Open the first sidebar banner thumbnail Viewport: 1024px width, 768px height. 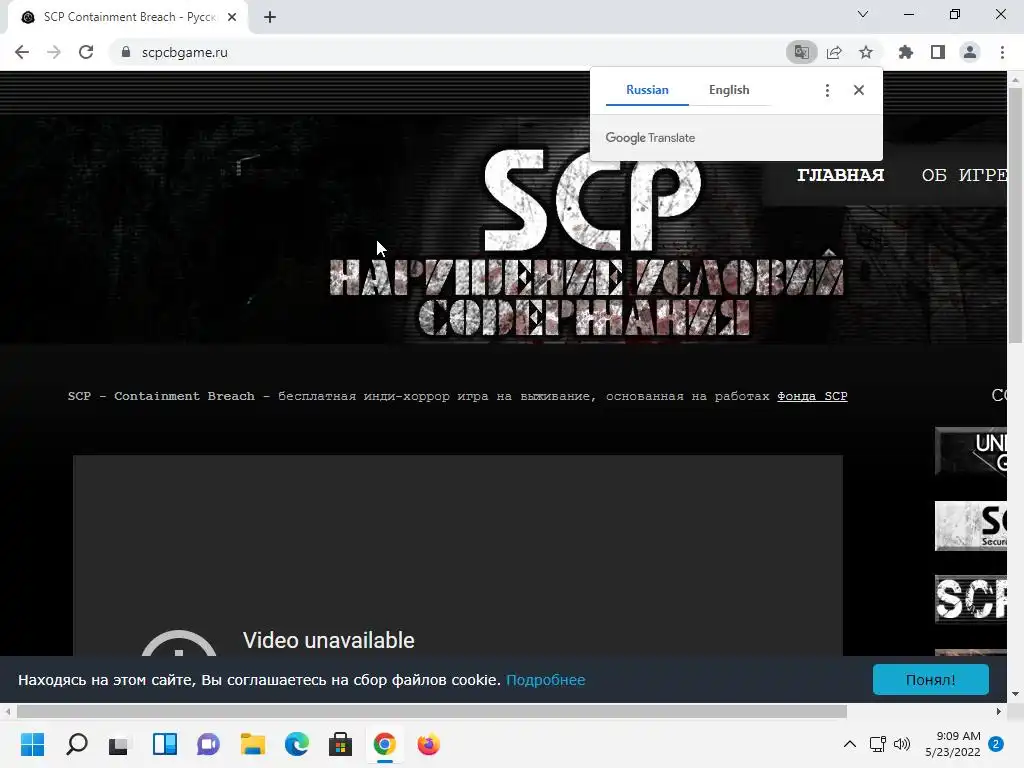click(x=970, y=451)
